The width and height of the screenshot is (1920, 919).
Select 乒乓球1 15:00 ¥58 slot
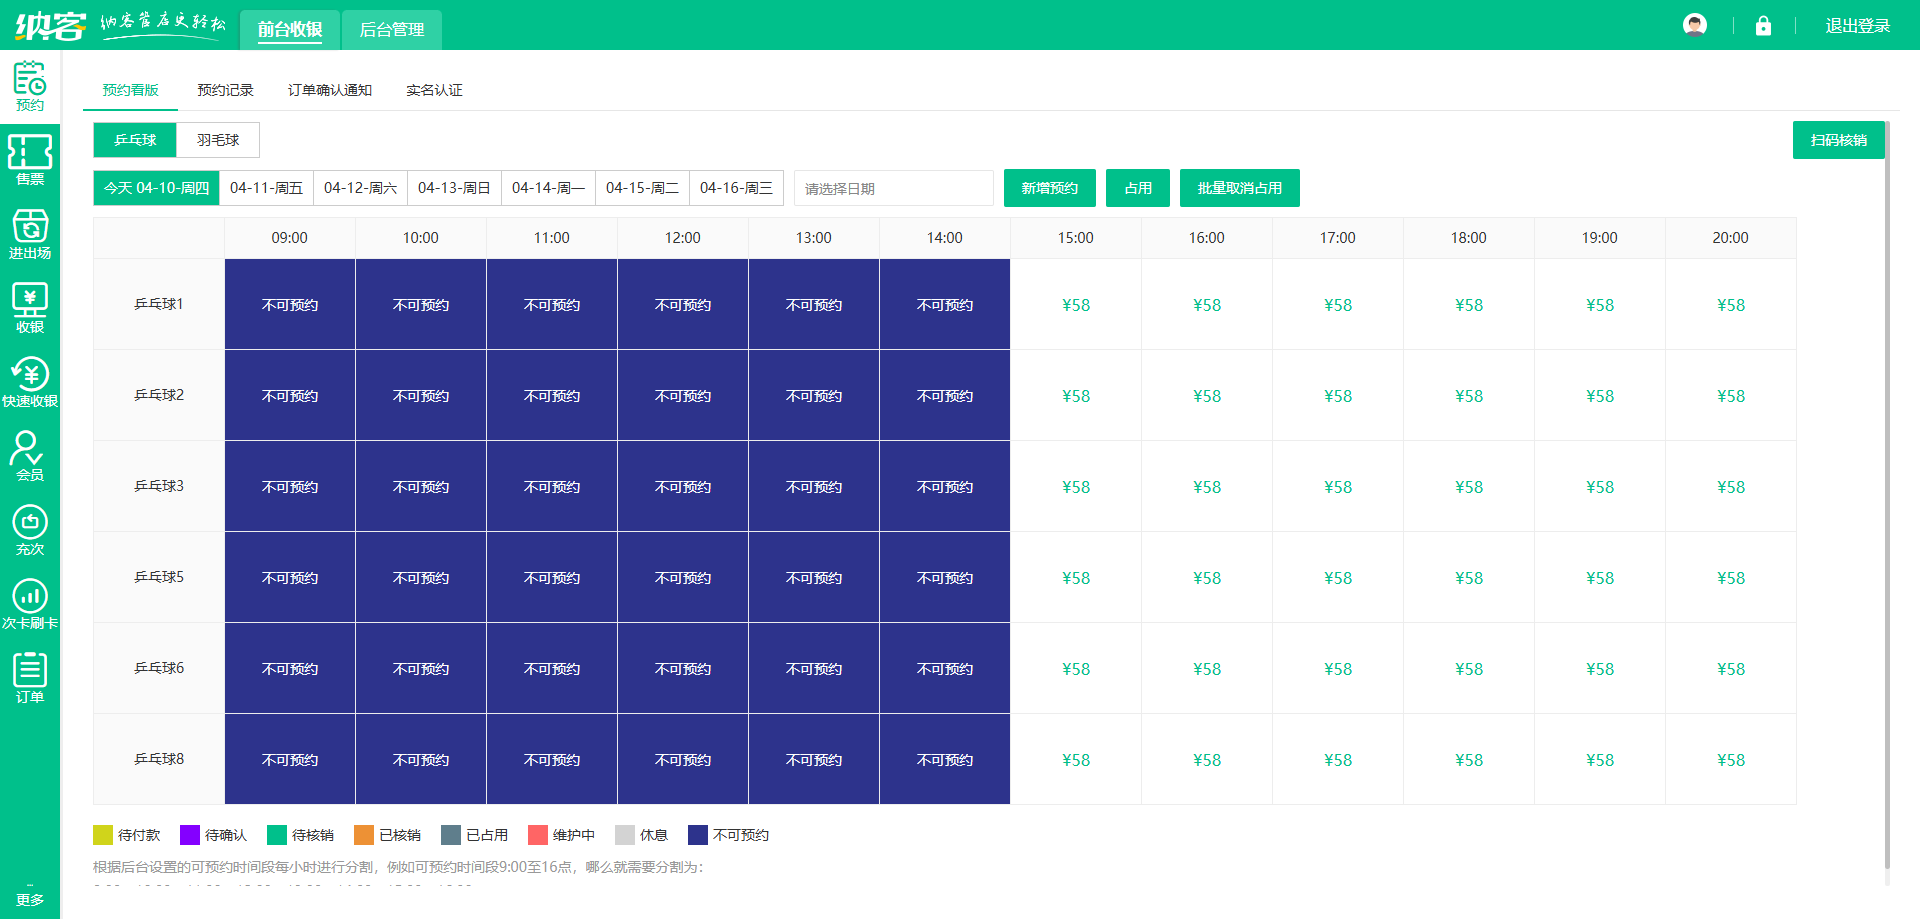1076,305
